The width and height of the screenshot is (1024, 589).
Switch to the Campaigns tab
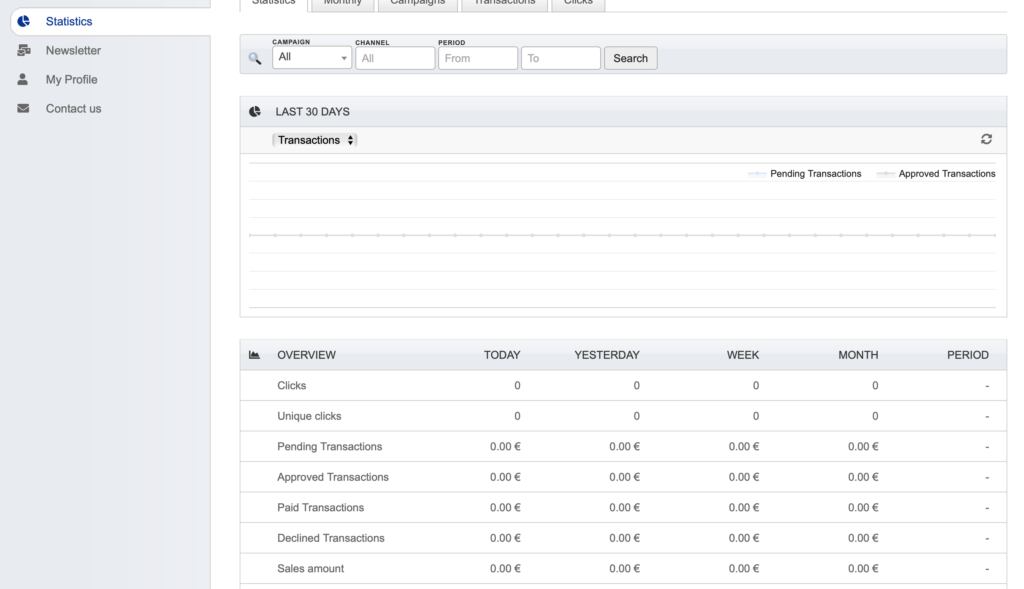[x=418, y=3]
